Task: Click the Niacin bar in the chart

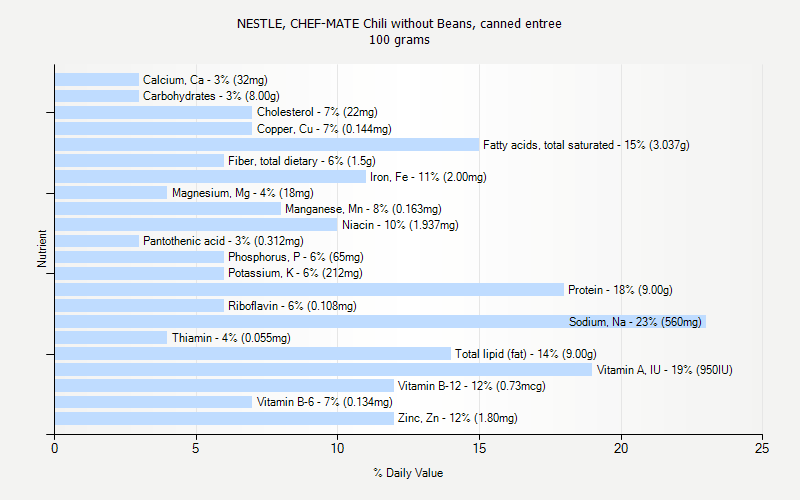Action: coord(196,224)
